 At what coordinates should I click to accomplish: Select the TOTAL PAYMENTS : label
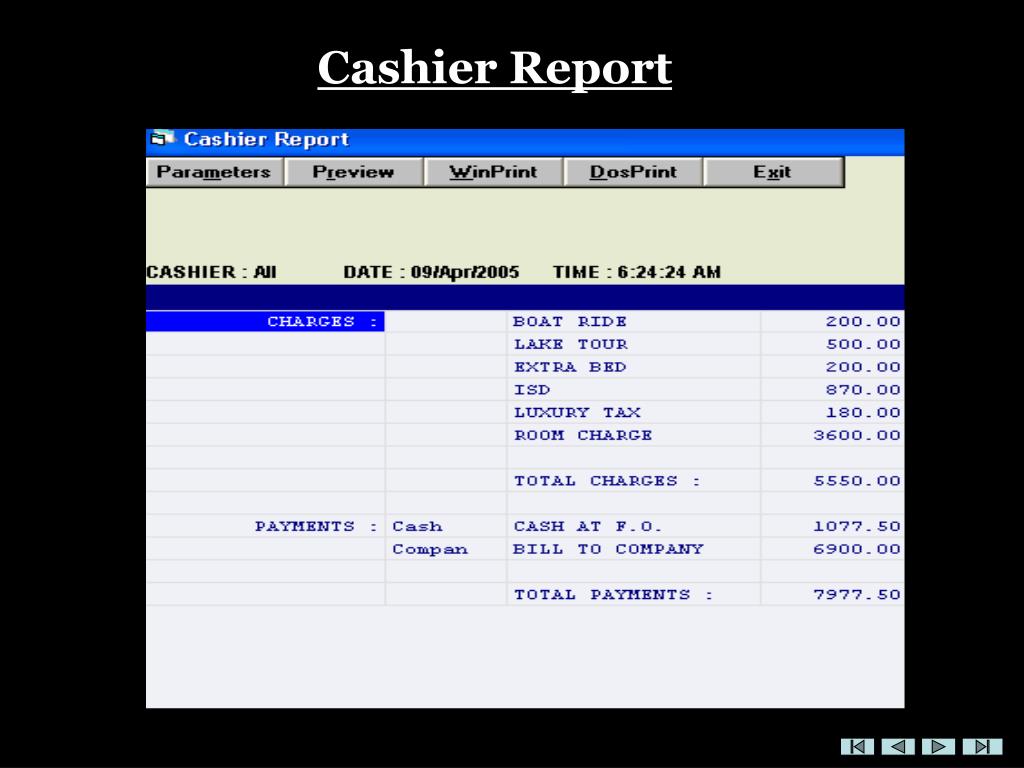click(613, 595)
